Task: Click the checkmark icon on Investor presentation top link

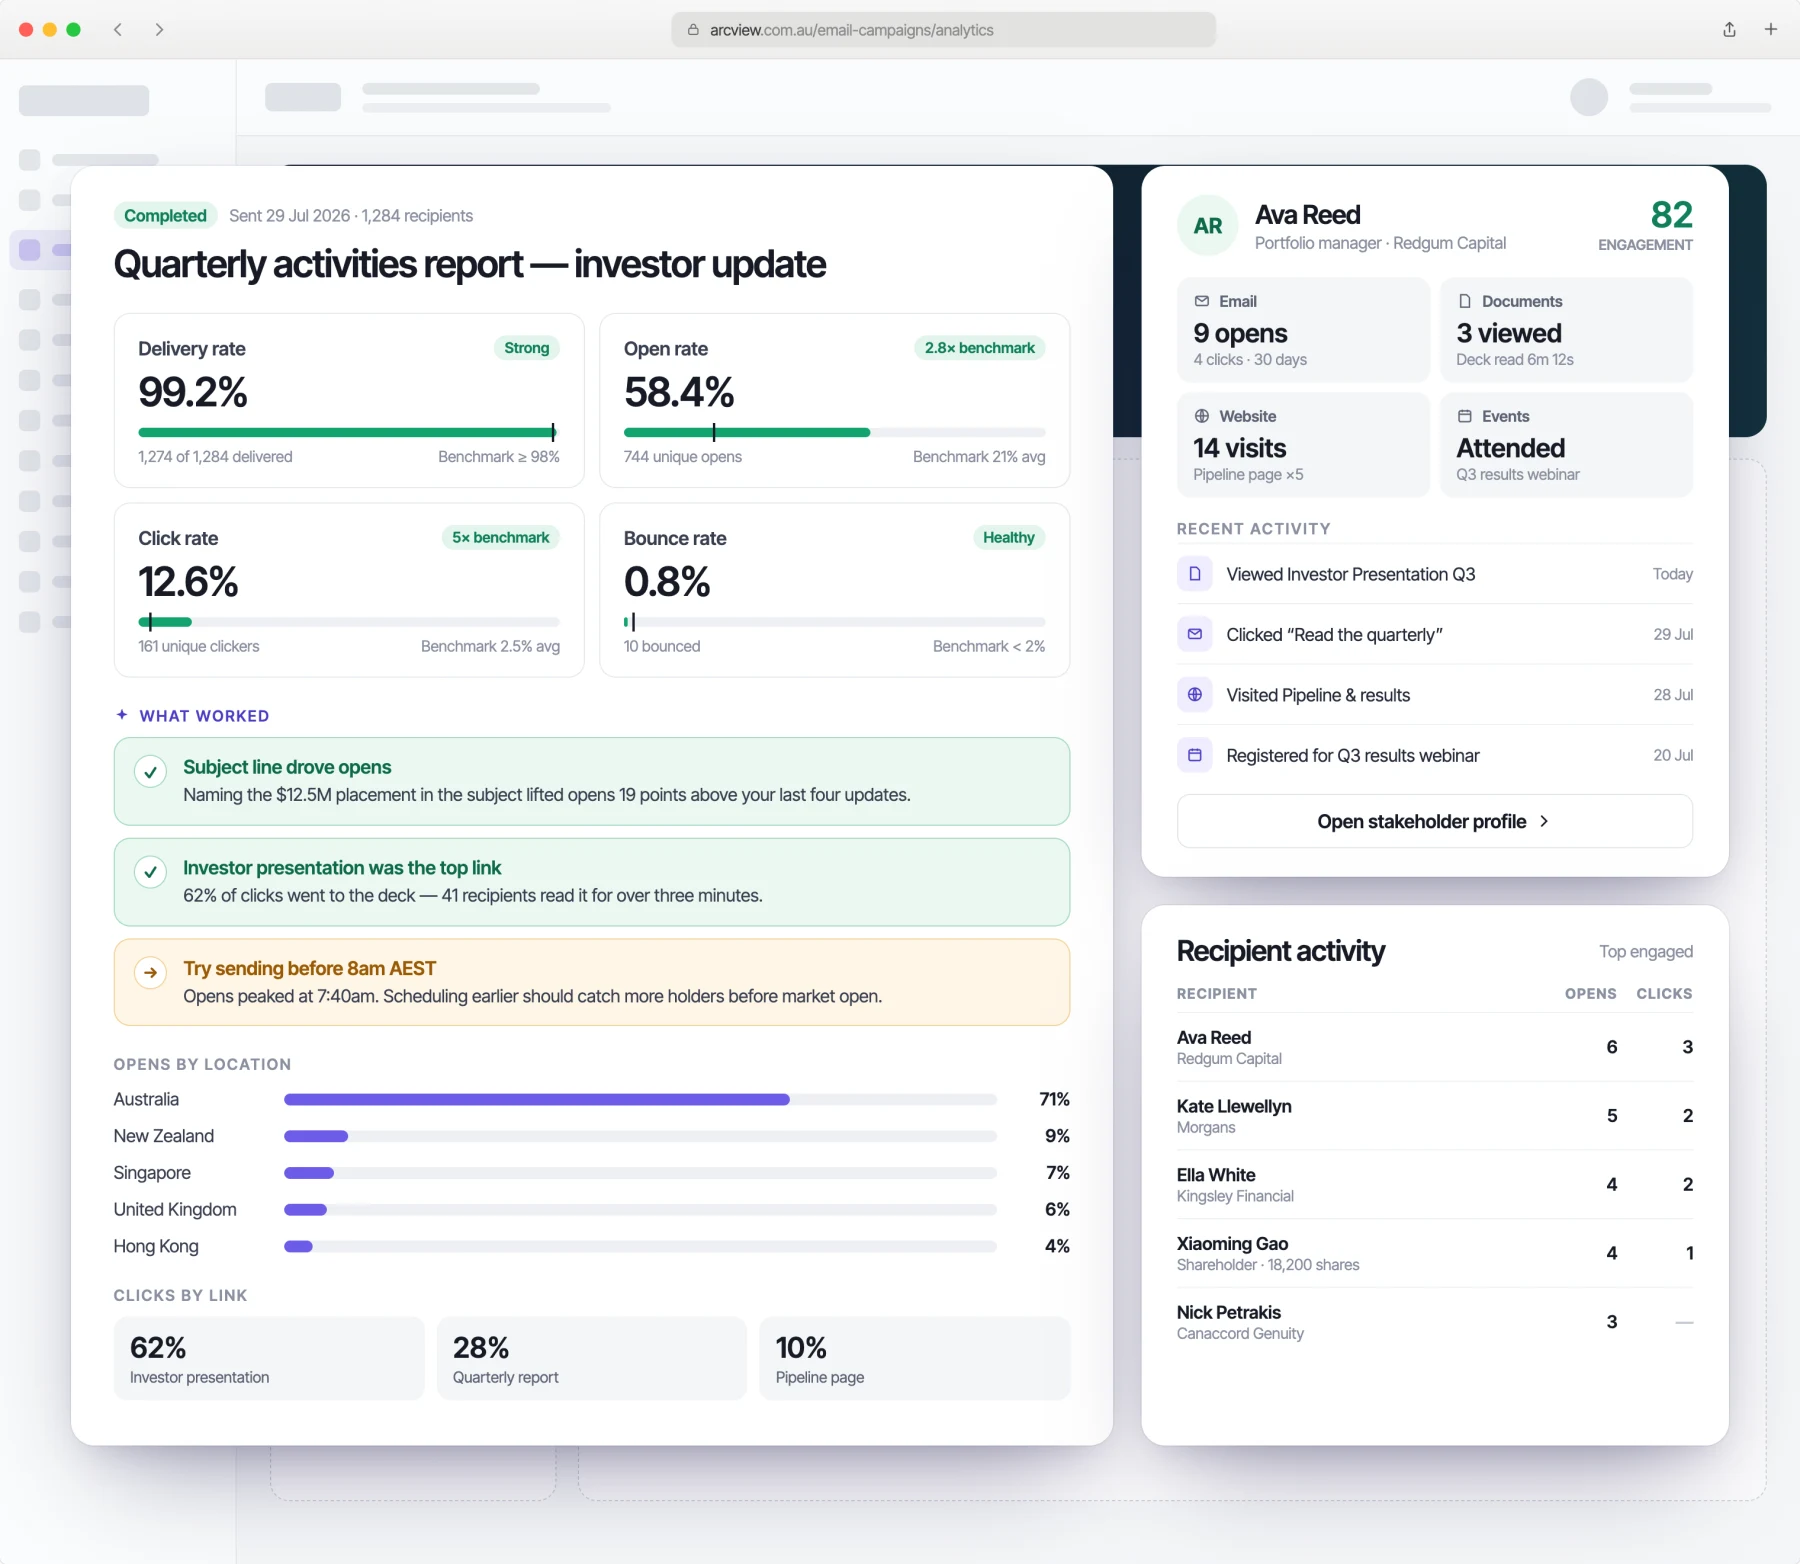Action: pyautogui.click(x=150, y=872)
